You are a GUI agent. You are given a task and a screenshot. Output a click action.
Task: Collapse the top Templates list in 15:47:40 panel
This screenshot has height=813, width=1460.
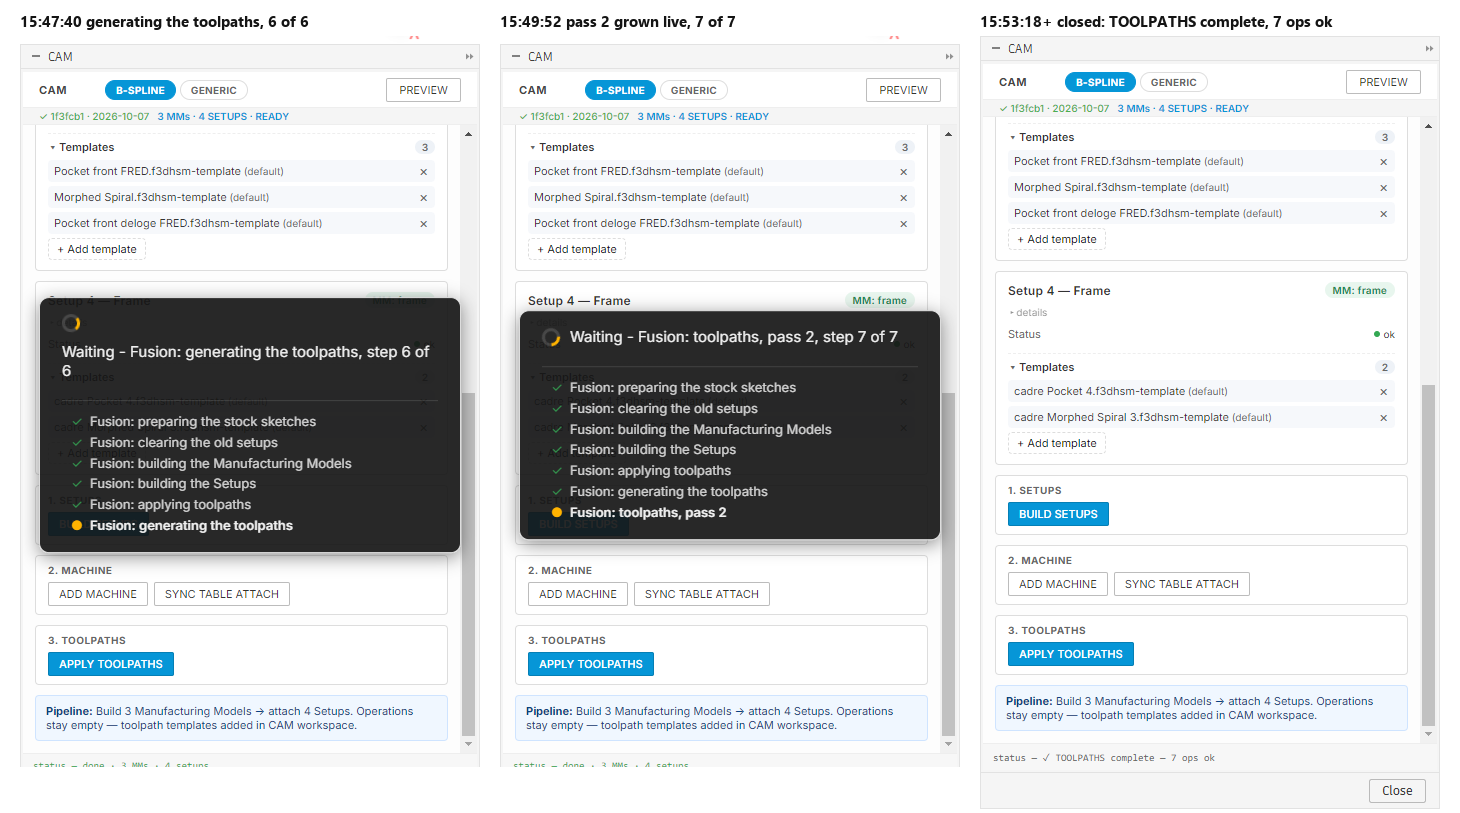[82, 147]
